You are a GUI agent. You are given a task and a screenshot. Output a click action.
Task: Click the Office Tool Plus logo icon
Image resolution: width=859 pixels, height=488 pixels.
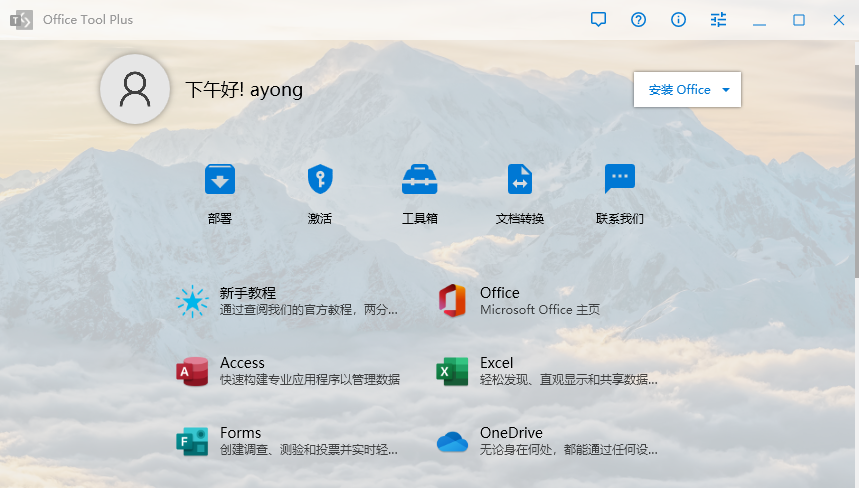21,20
